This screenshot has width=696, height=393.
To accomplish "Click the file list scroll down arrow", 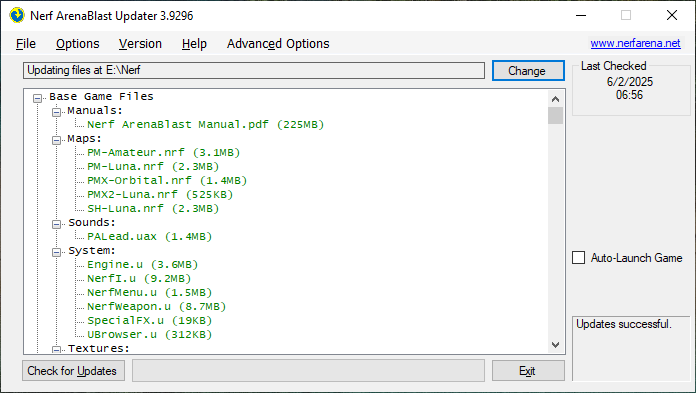I will coord(555,345).
